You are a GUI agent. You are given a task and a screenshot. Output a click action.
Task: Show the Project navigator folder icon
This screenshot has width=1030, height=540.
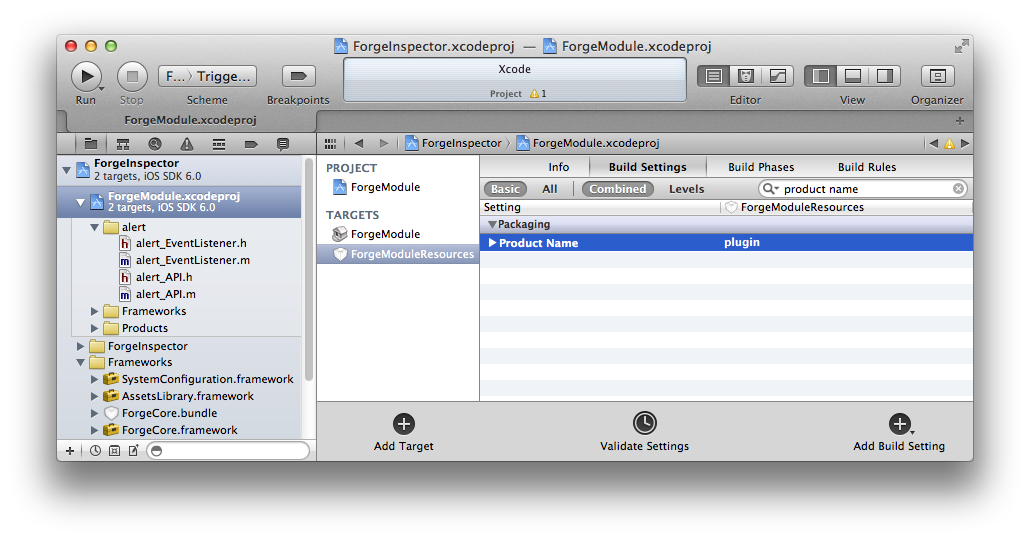(91, 144)
